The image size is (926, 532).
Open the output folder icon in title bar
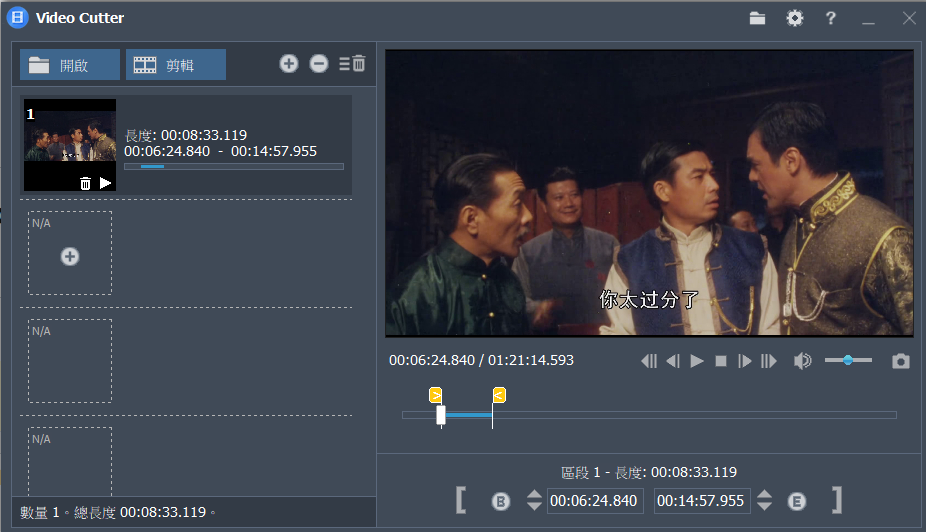(x=757, y=18)
